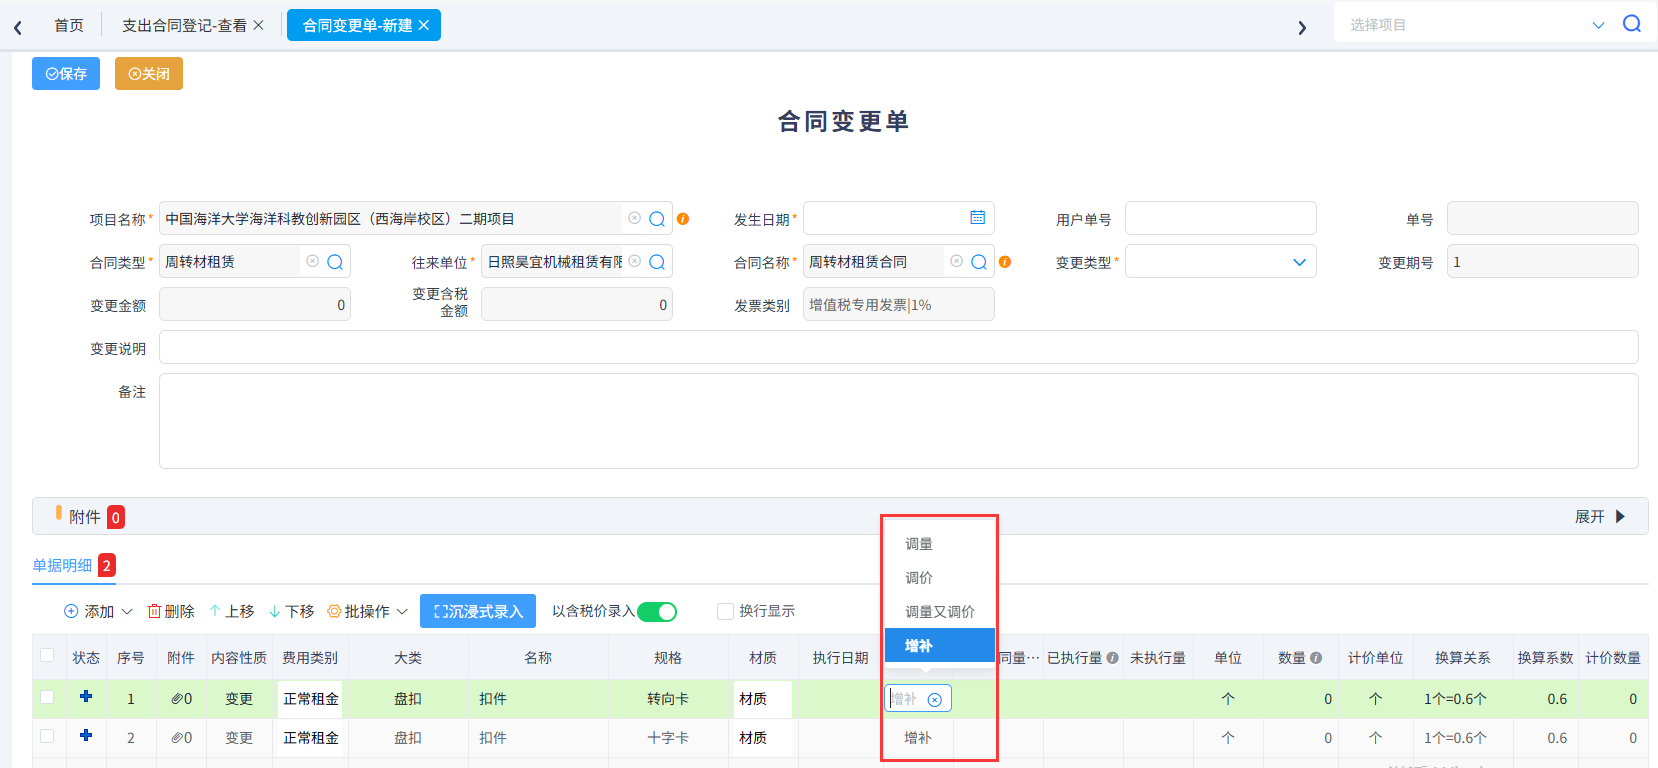Close the 支出合同登记-查看 tab

tap(259, 25)
